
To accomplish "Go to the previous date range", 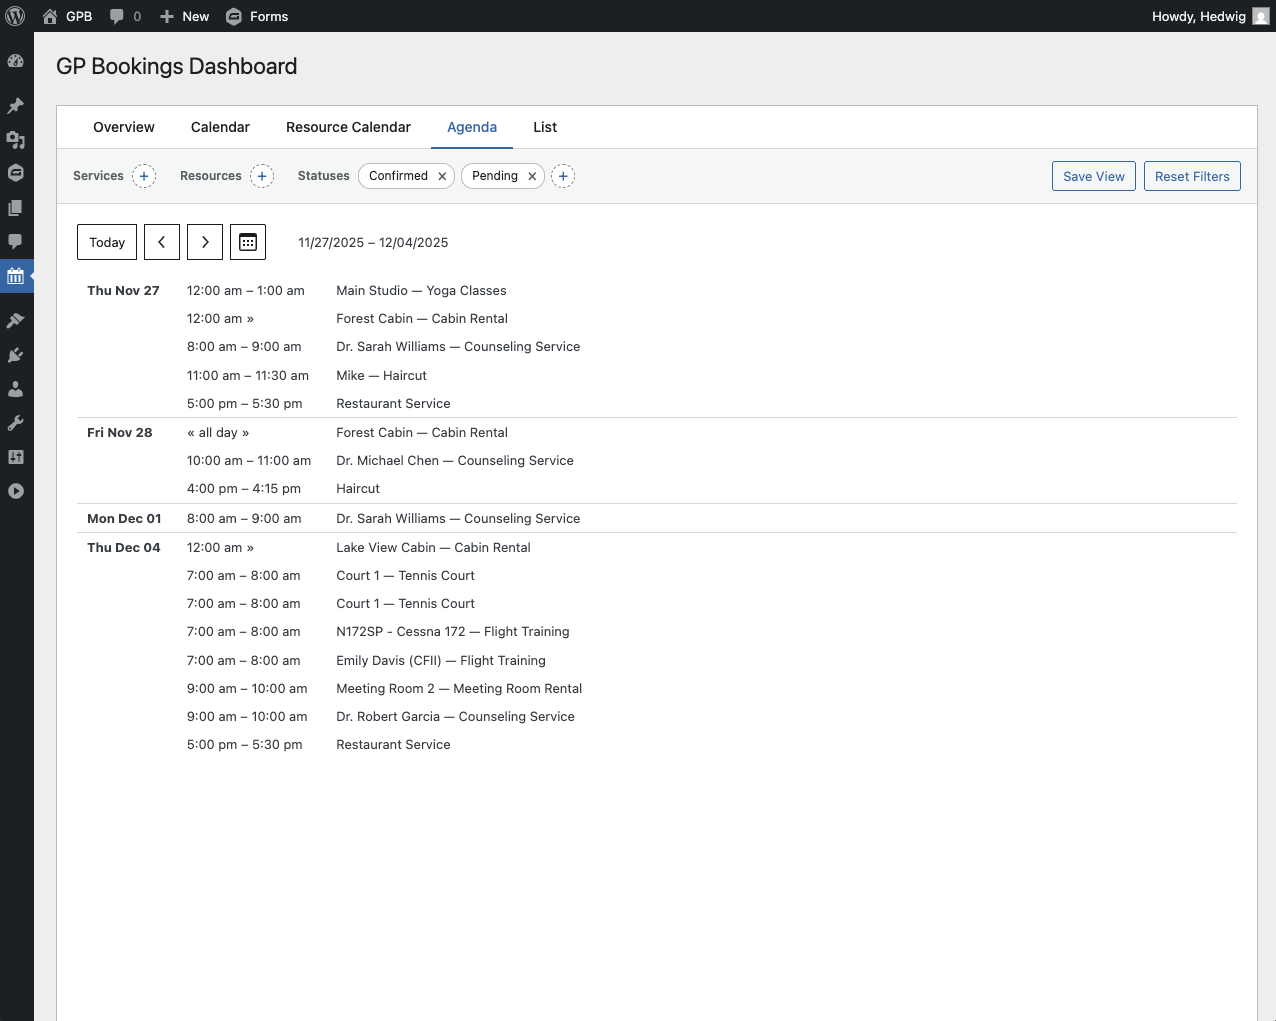I will pos(162,242).
